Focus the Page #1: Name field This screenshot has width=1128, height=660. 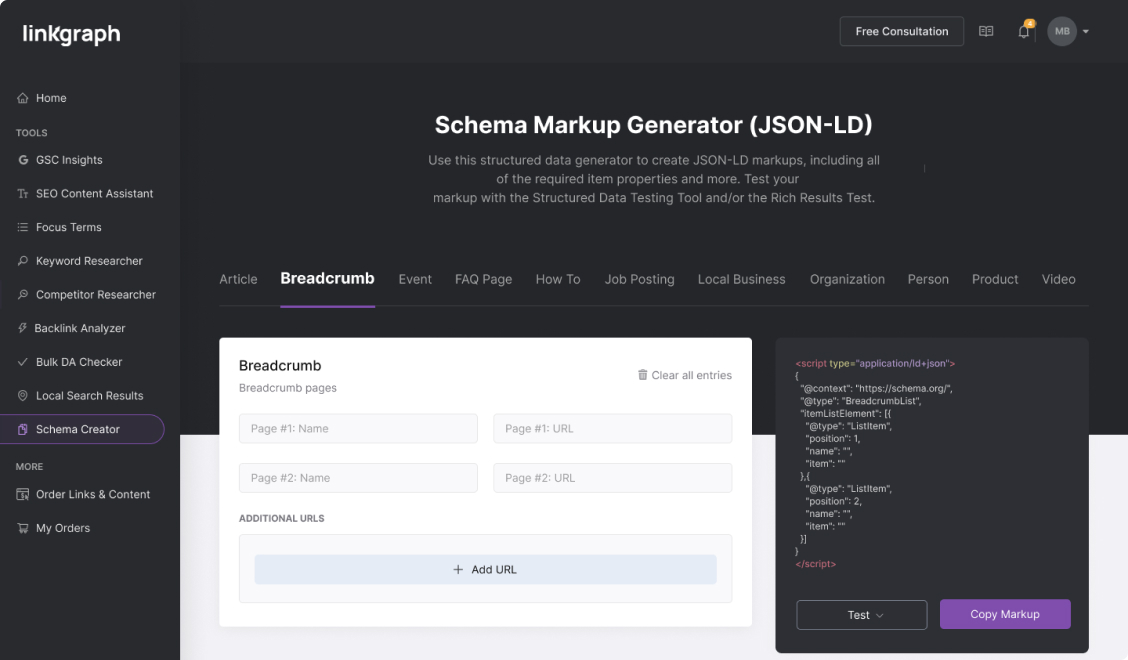(358, 428)
